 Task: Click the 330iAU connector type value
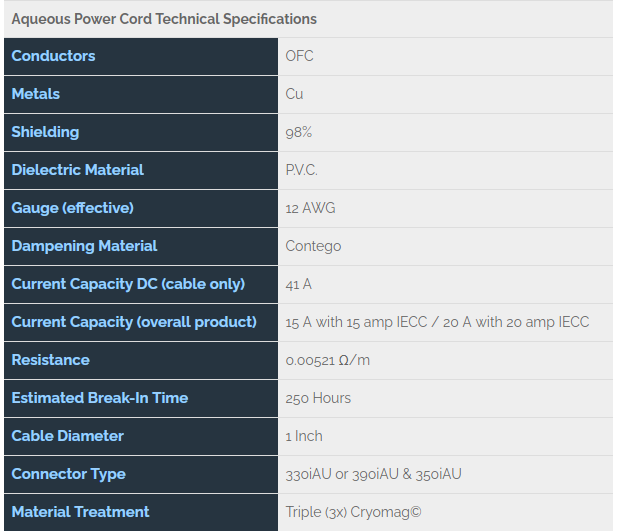373,474
